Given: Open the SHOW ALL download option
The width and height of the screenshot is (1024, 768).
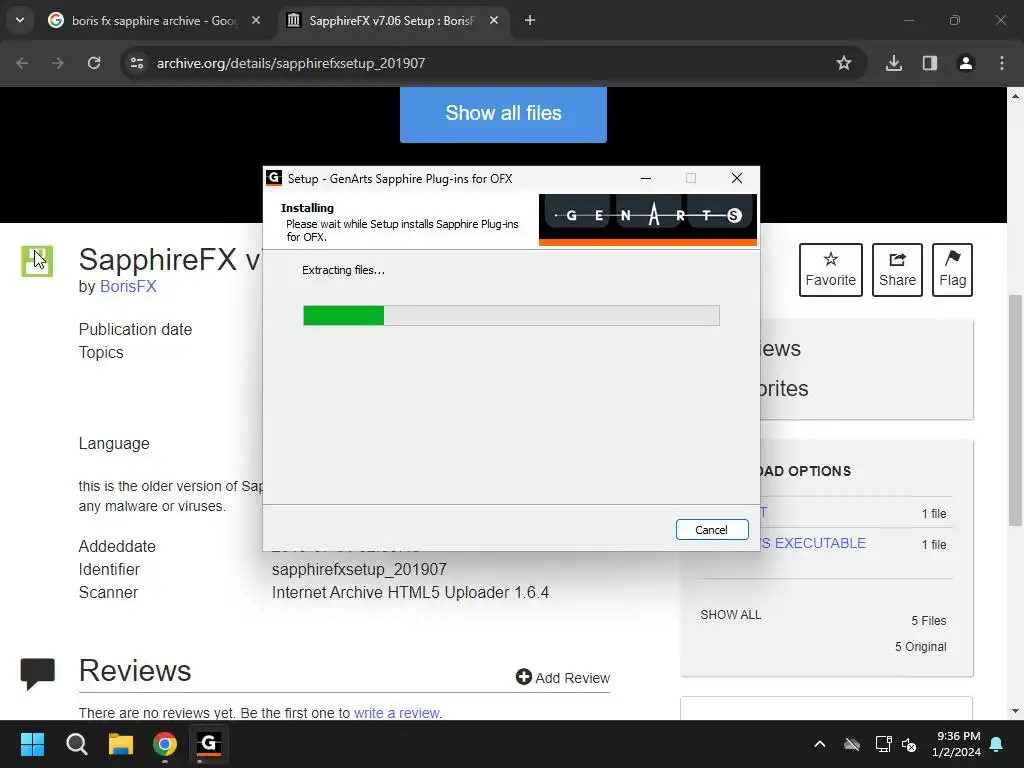Looking at the screenshot, I should point(731,615).
